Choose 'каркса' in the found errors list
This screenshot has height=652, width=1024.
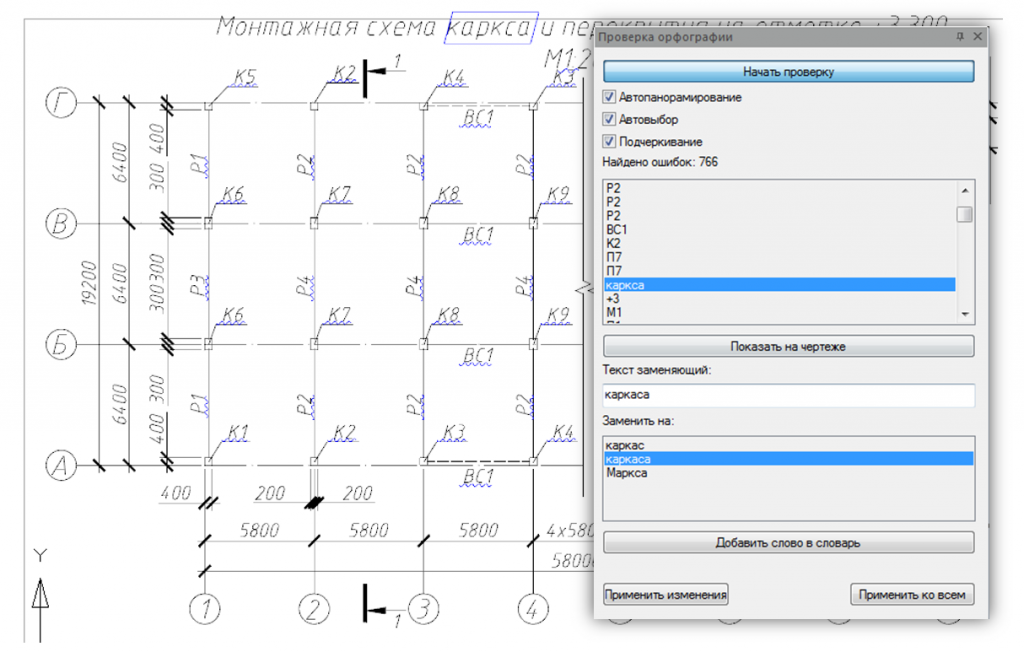click(780, 285)
